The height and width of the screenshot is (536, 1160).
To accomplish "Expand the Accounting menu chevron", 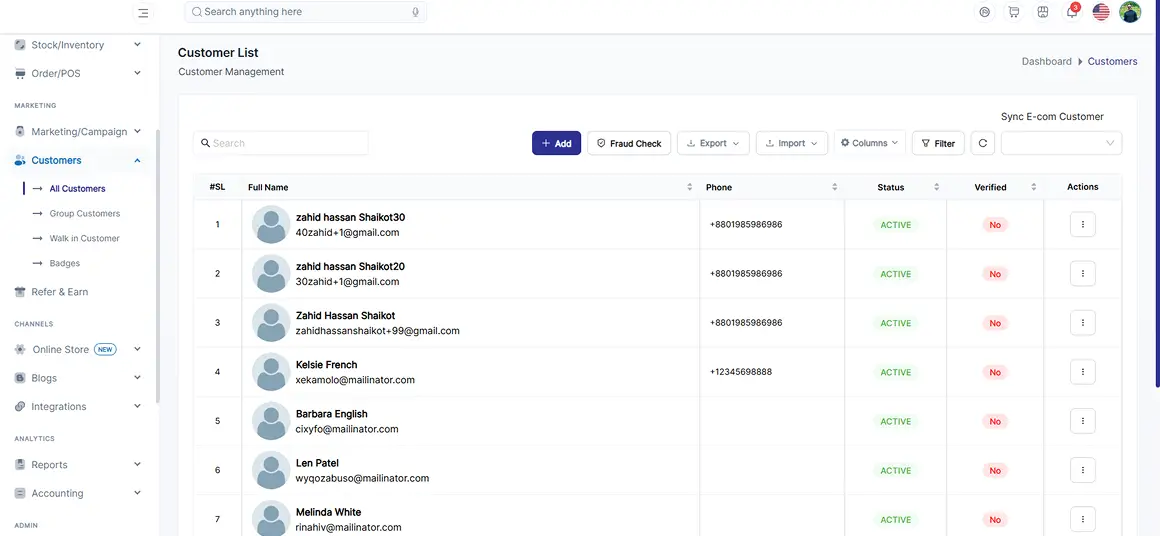I will (x=137, y=492).
